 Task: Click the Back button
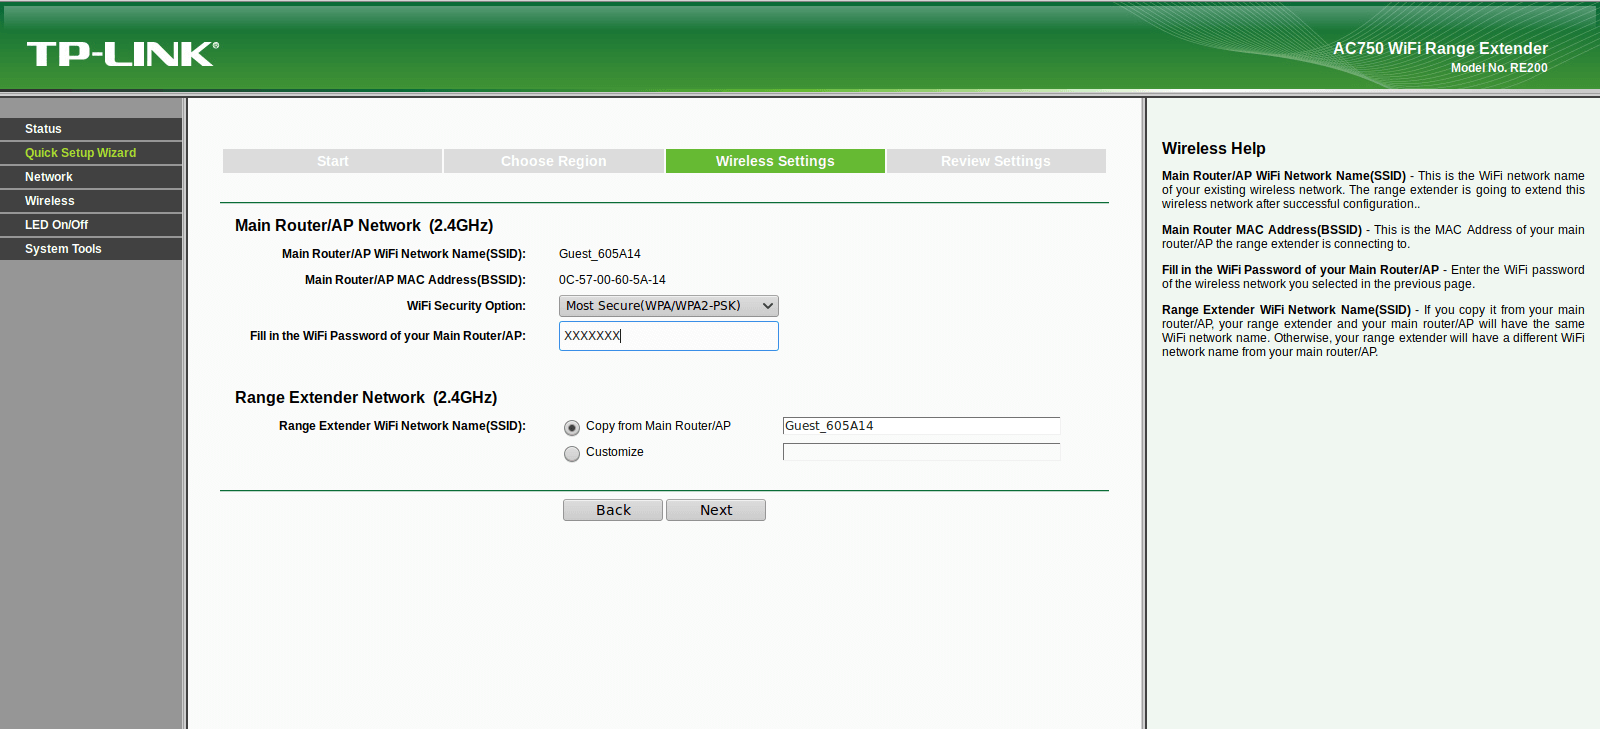[613, 510]
